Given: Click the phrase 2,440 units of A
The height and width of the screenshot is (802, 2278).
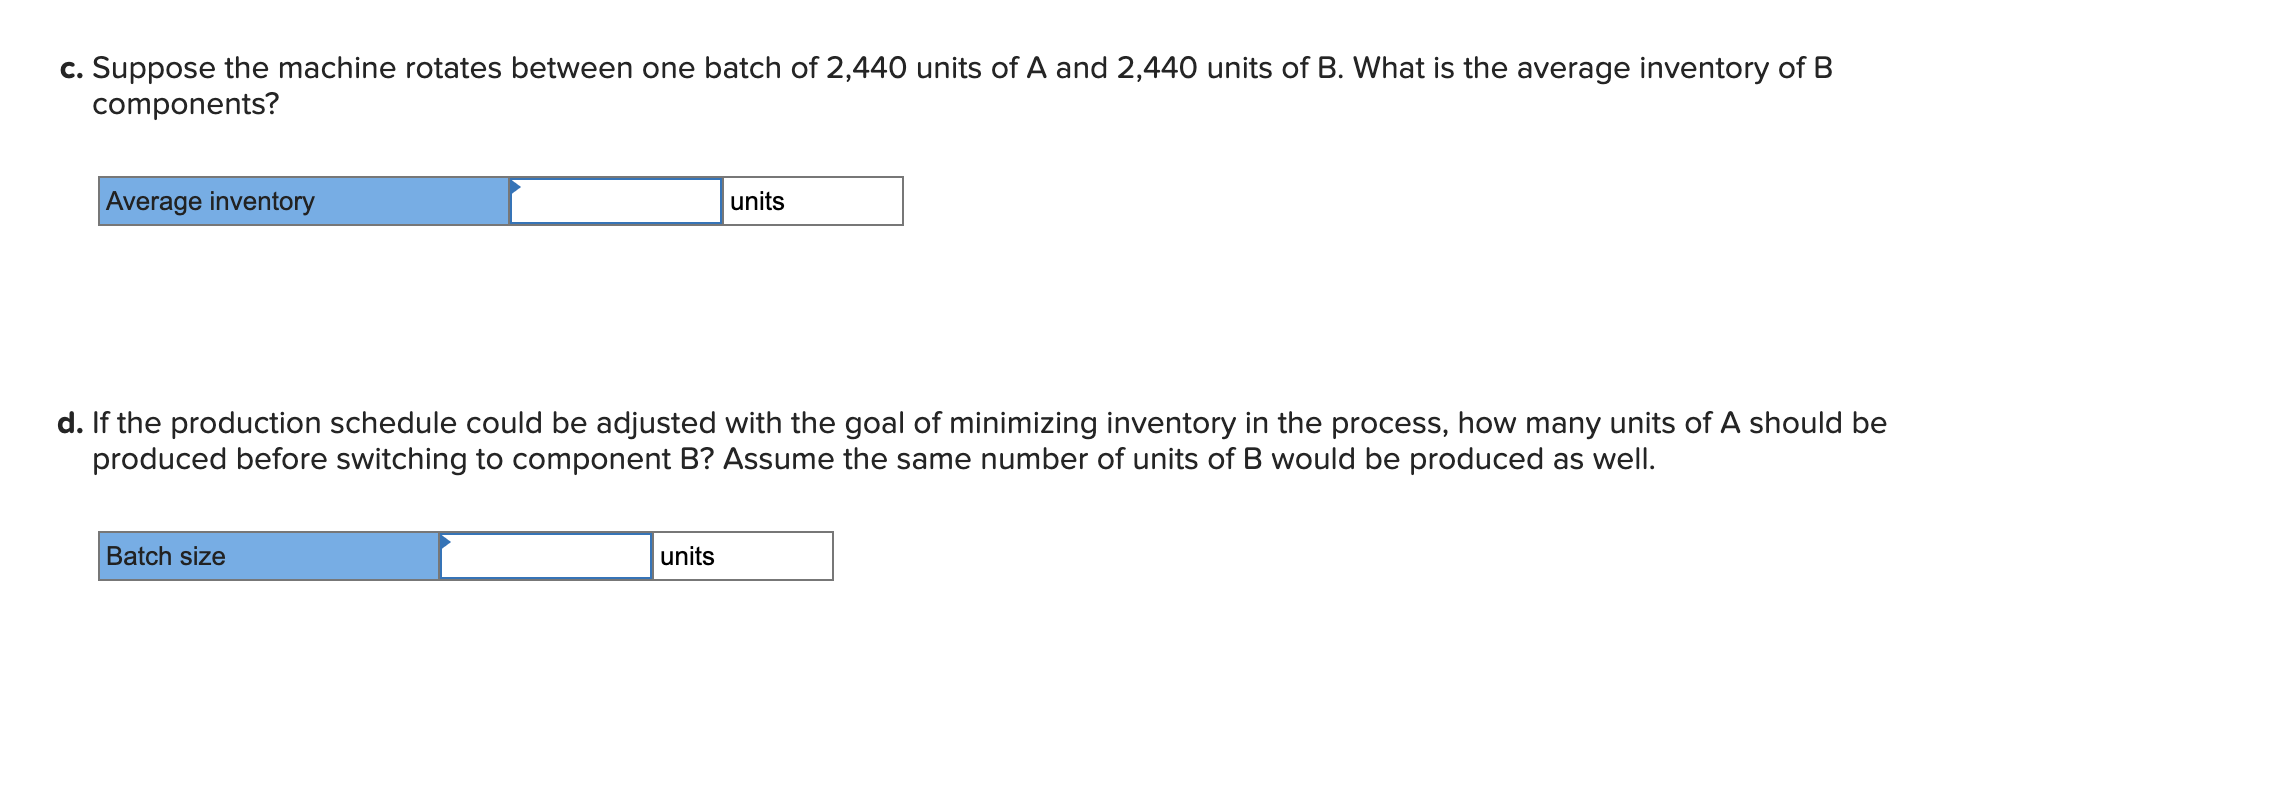Looking at the screenshot, I should (x=932, y=69).
